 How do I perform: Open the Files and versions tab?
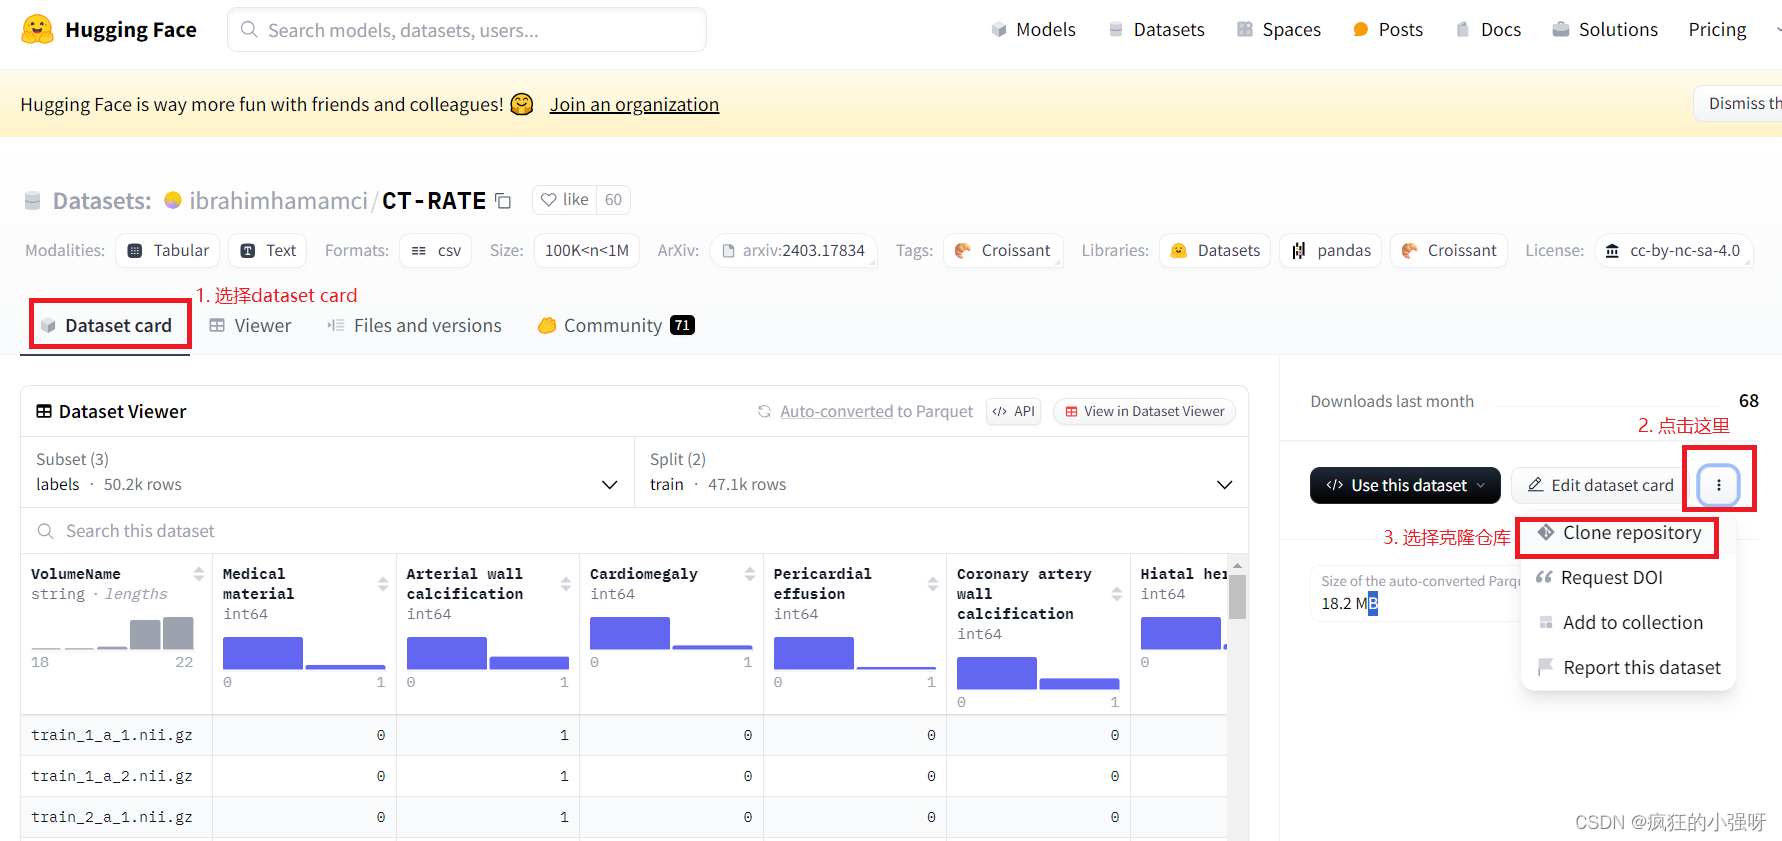(414, 326)
